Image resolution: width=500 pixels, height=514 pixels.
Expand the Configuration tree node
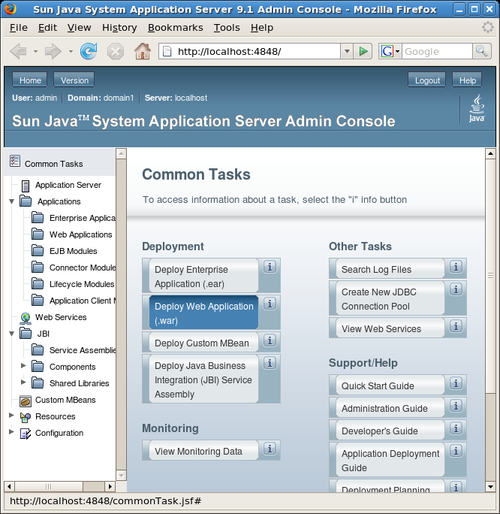coord(11,432)
